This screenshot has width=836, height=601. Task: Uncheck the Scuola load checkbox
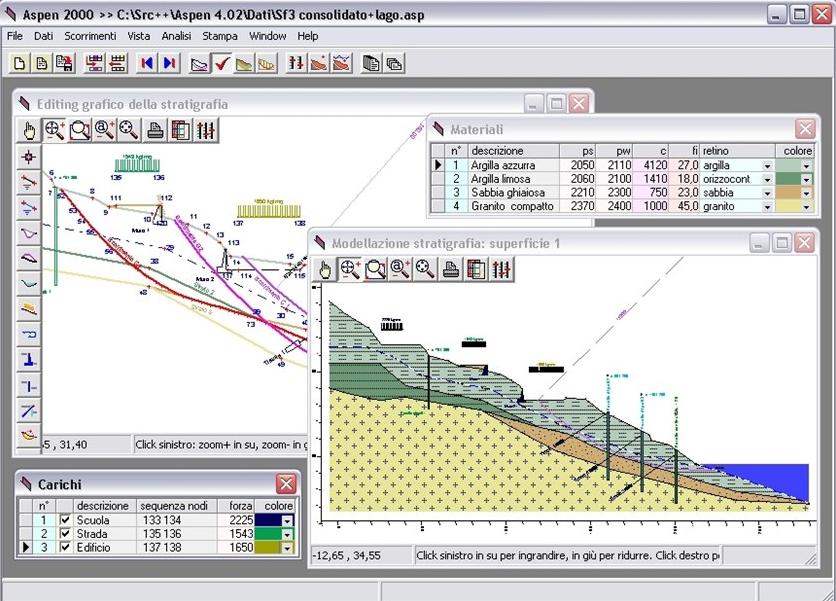pos(65,520)
